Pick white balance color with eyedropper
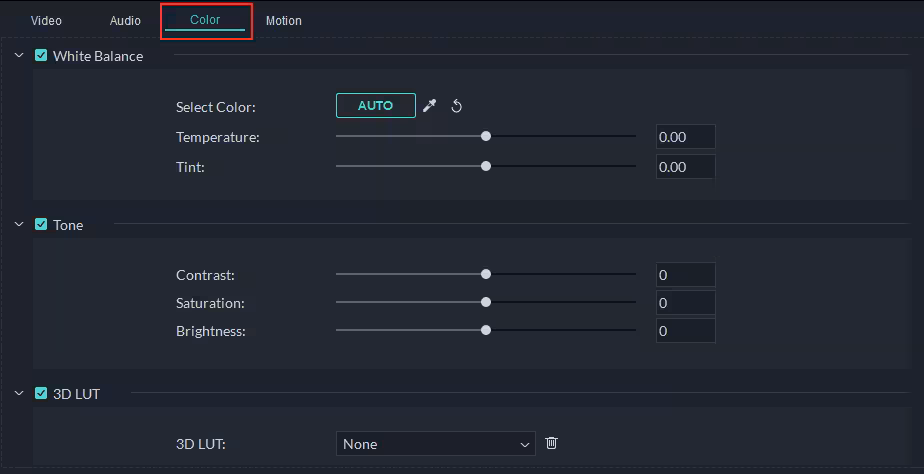 coord(430,106)
